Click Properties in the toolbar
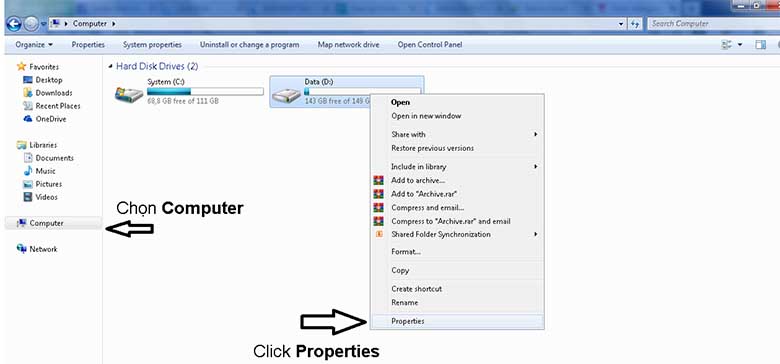Viewport: 780px width, 364px height. tap(88, 45)
